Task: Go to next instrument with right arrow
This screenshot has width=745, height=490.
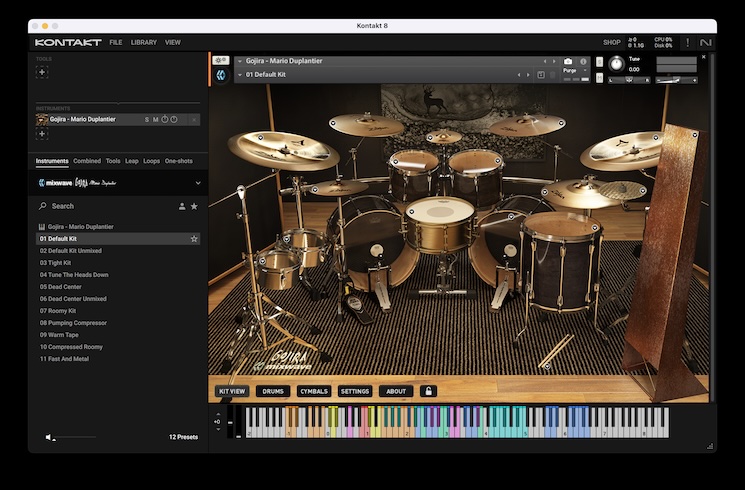Action: pos(554,61)
